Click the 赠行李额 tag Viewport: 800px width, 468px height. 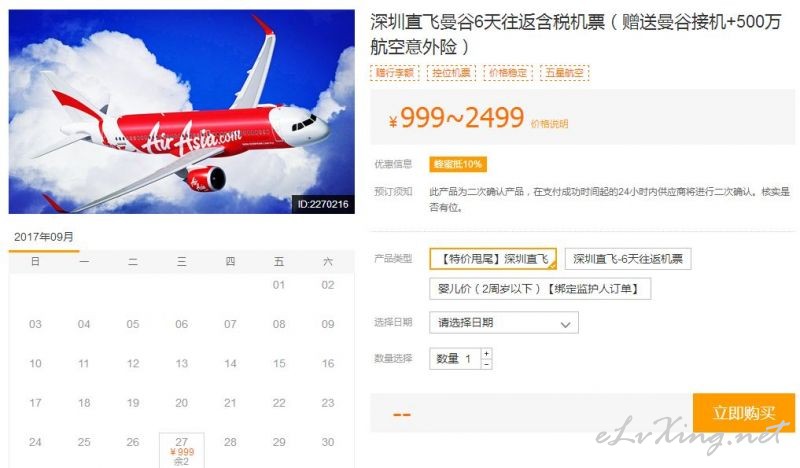point(394,73)
